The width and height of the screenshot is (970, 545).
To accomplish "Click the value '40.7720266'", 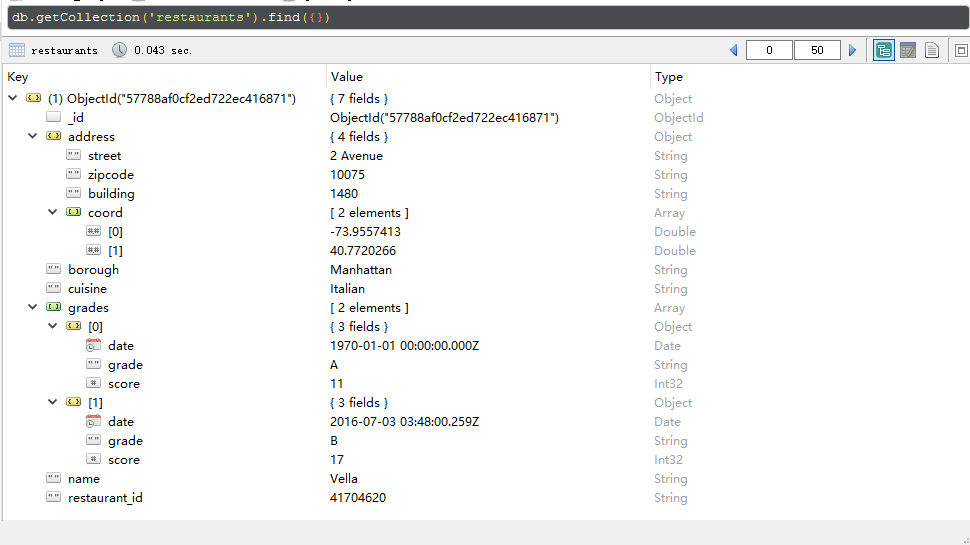I will [363, 251].
